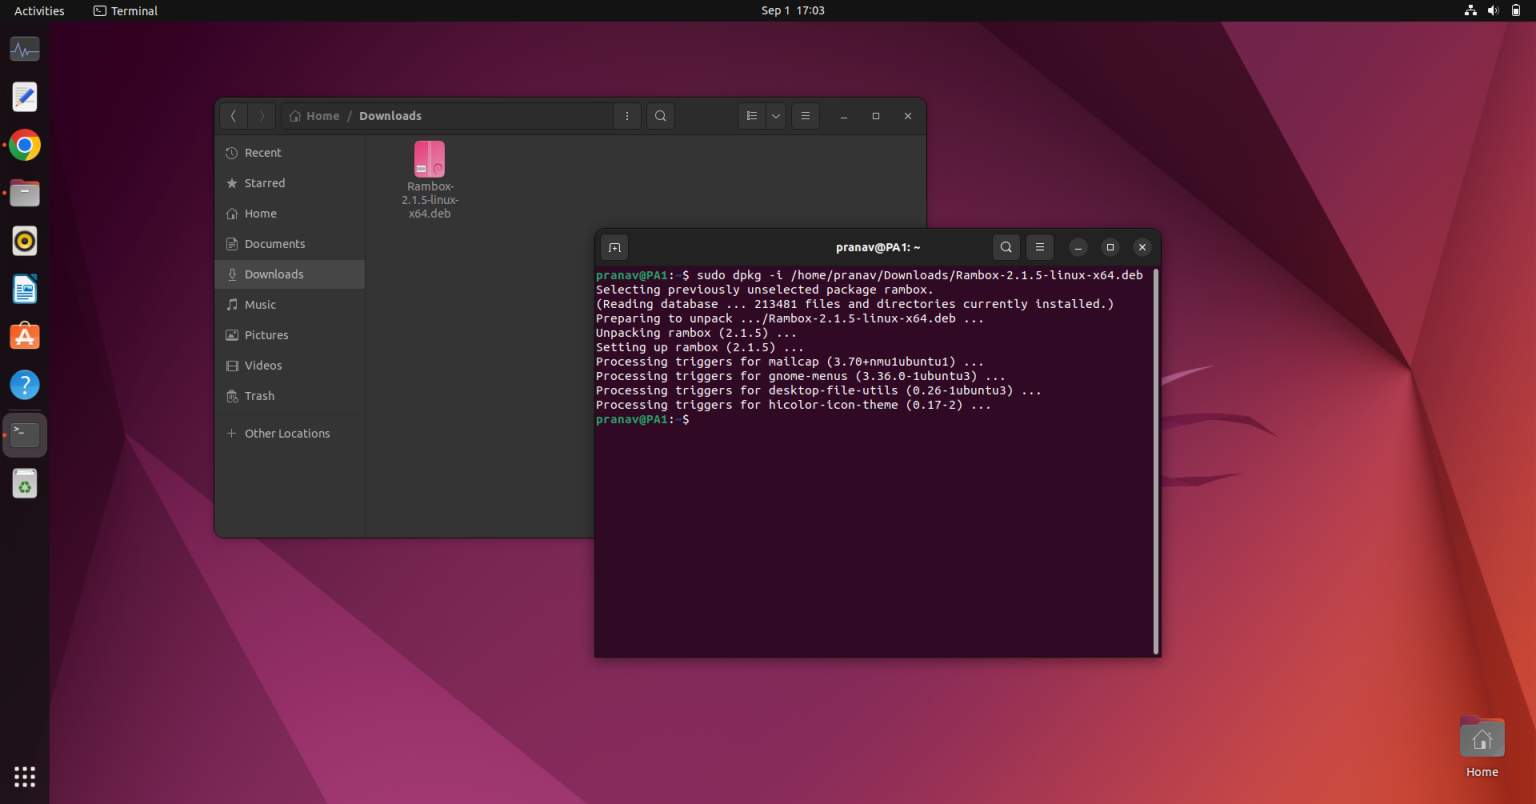This screenshot has width=1536, height=804.
Task: Open Other Locations in the sidebar
Action: (287, 432)
